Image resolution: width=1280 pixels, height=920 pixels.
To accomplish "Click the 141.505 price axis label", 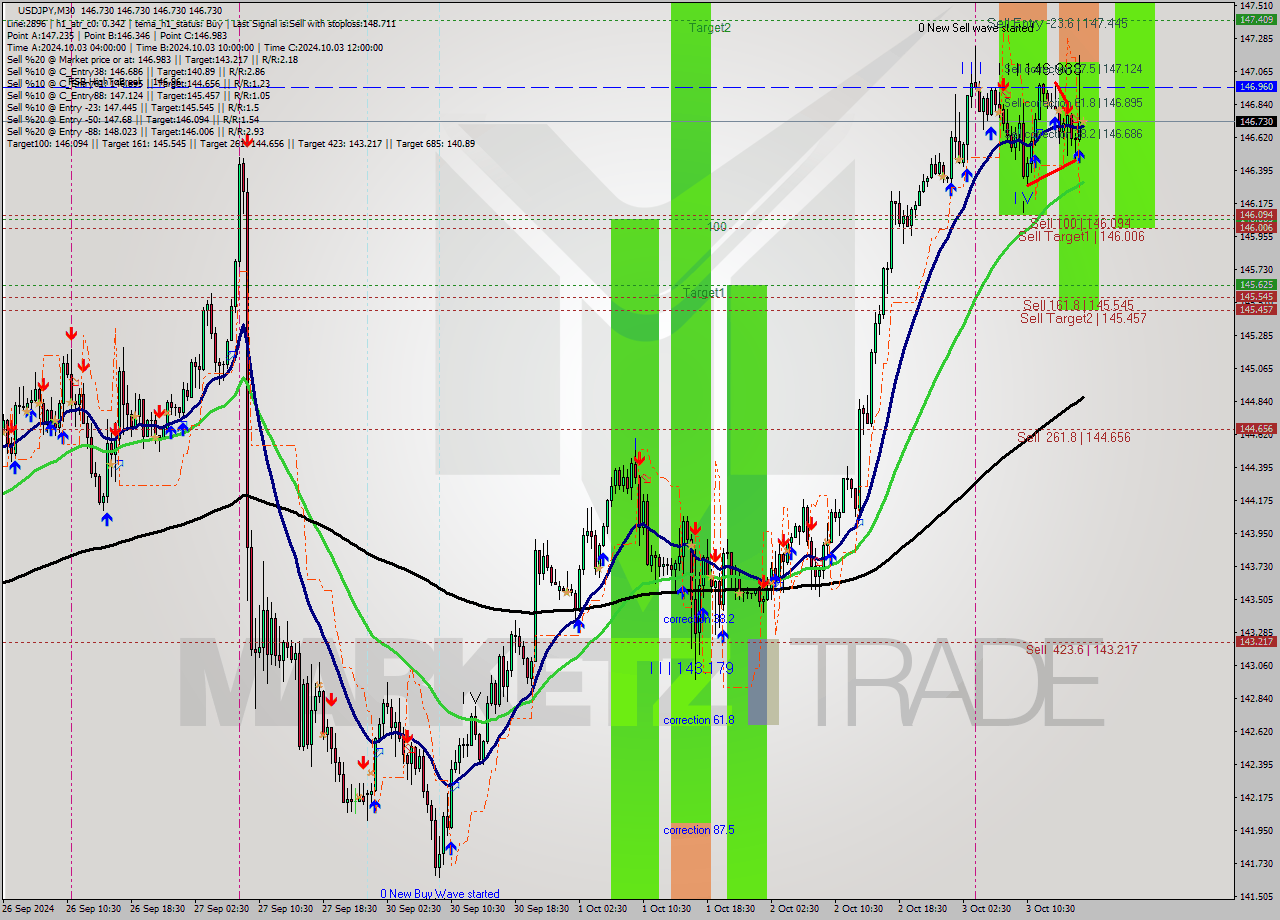I will click(x=1256, y=897).
